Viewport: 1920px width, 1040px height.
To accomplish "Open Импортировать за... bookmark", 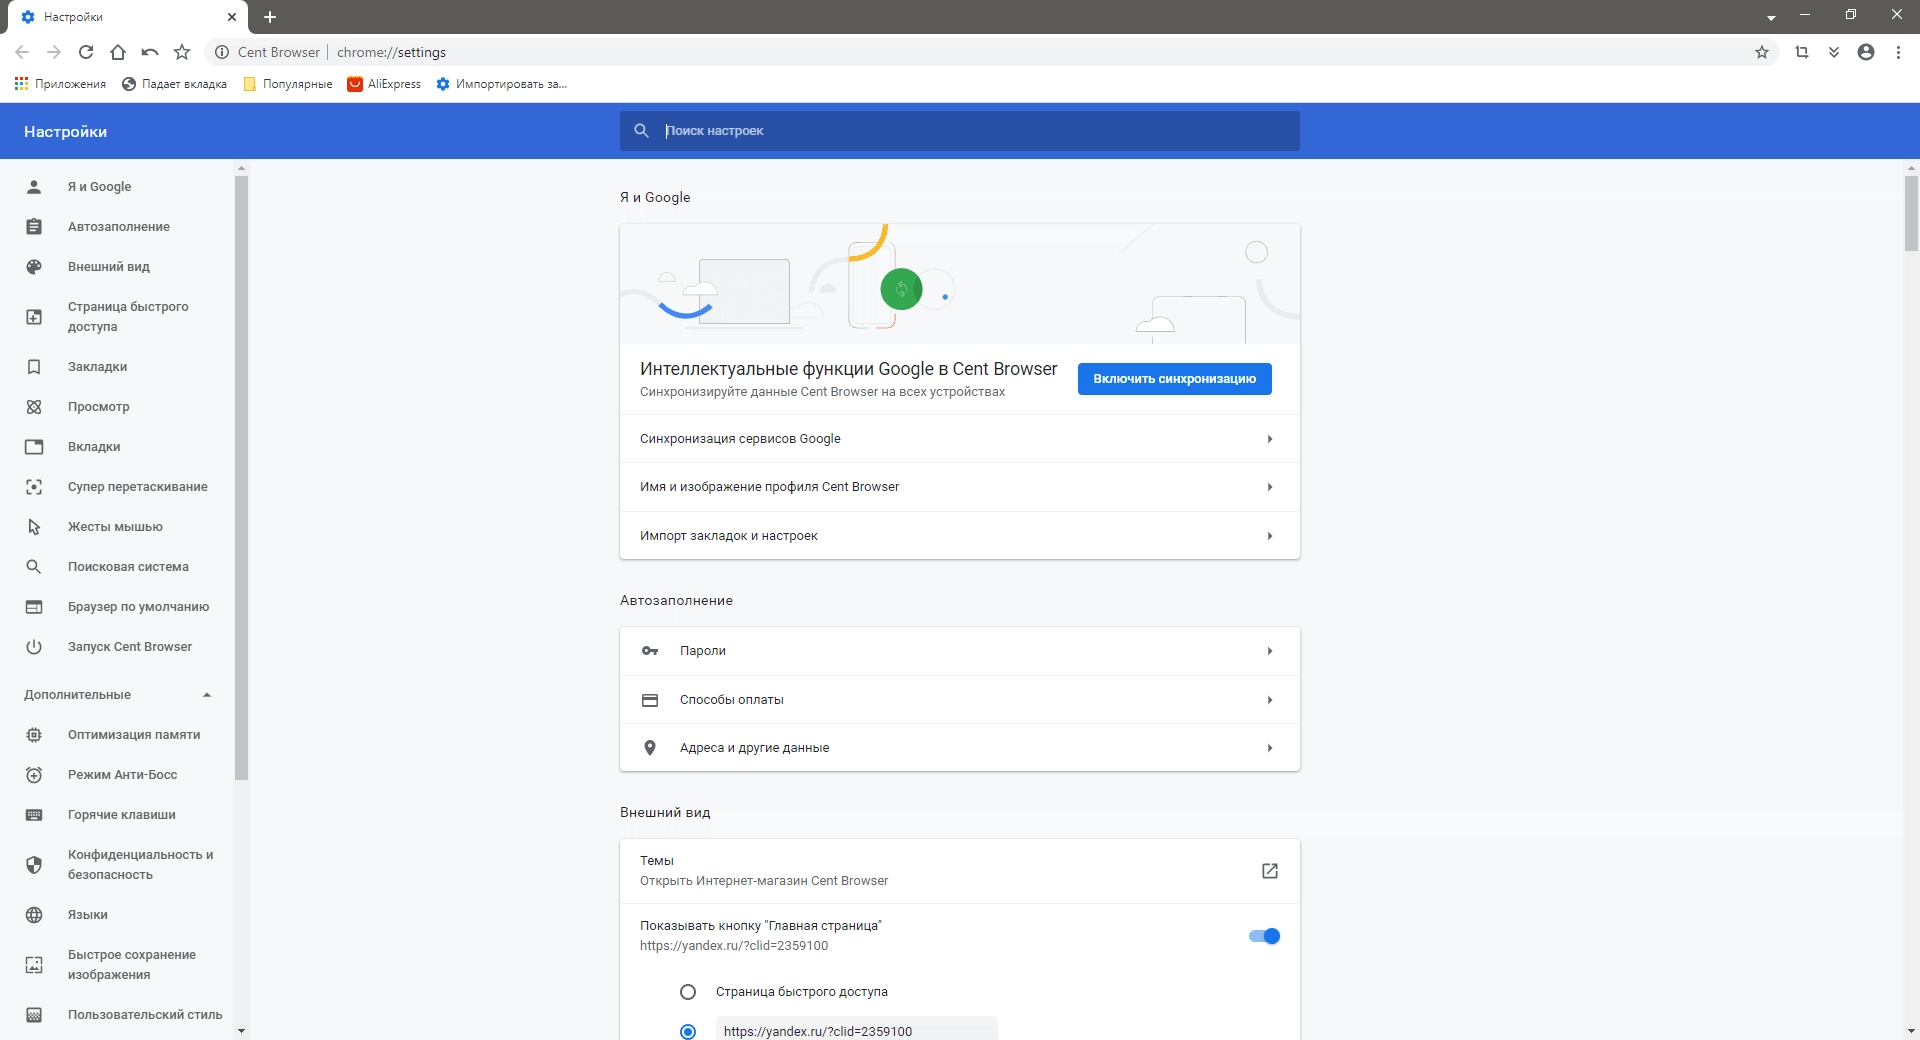I will pos(501,84).
